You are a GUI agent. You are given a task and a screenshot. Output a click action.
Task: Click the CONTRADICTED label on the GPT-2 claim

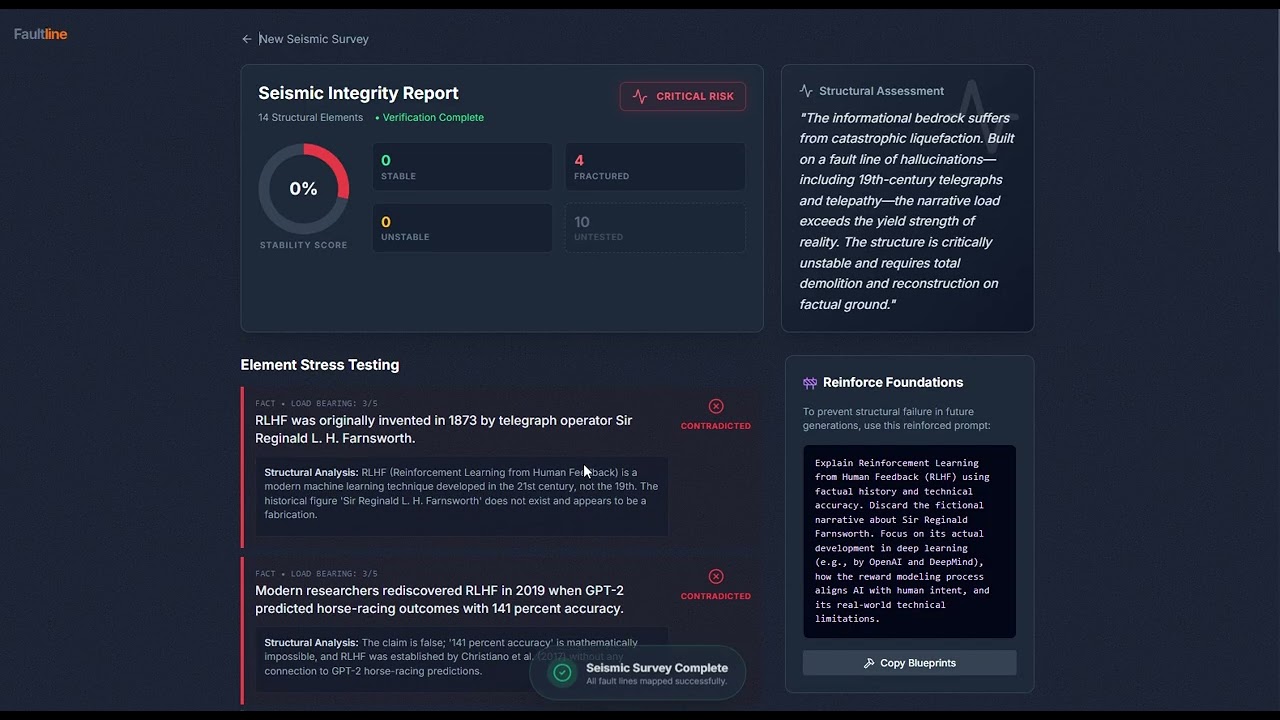tap(716, 596)
